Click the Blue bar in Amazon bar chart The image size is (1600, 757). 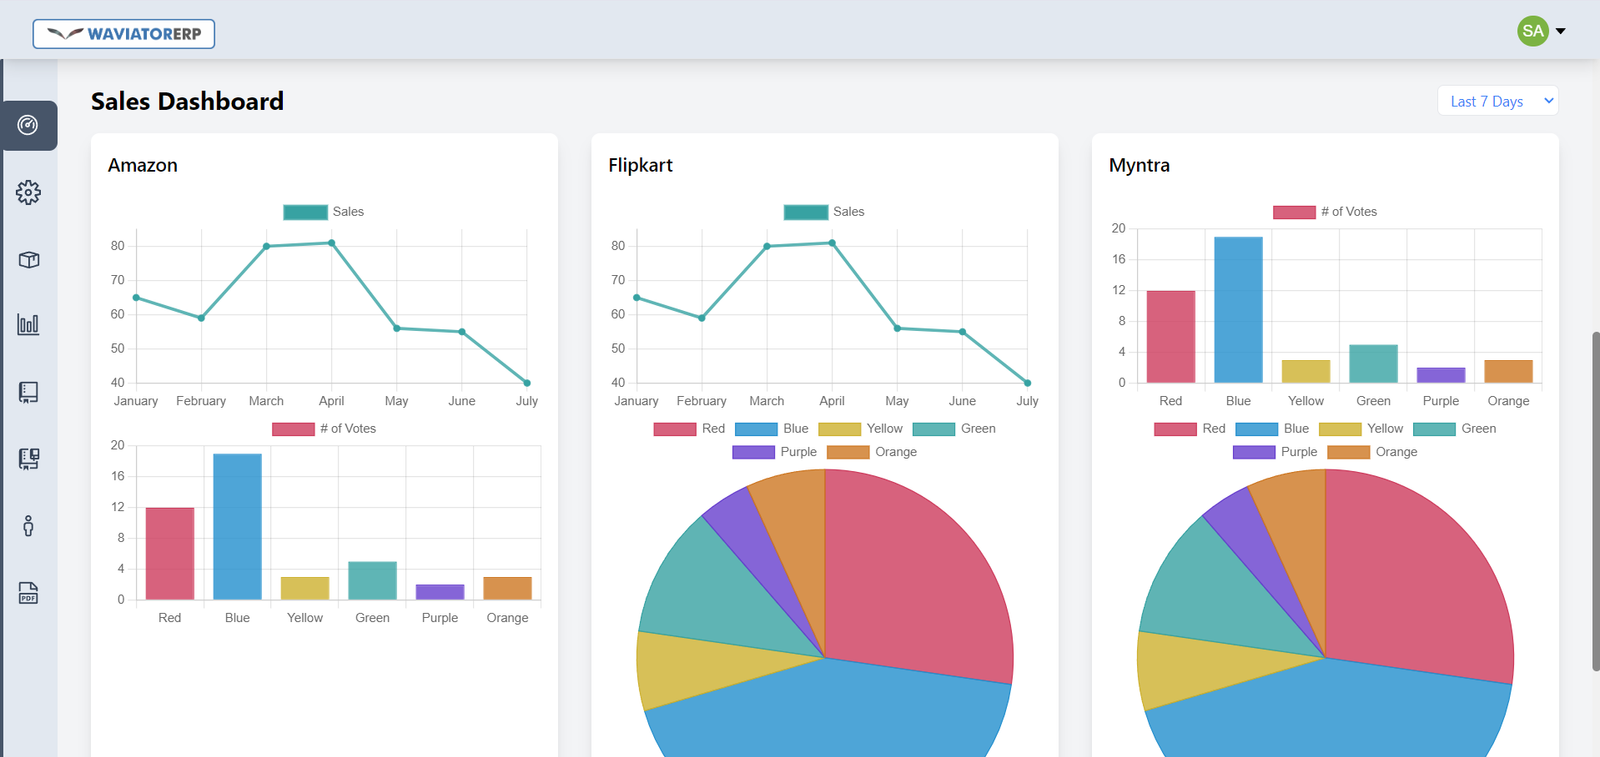pos(237,527)
